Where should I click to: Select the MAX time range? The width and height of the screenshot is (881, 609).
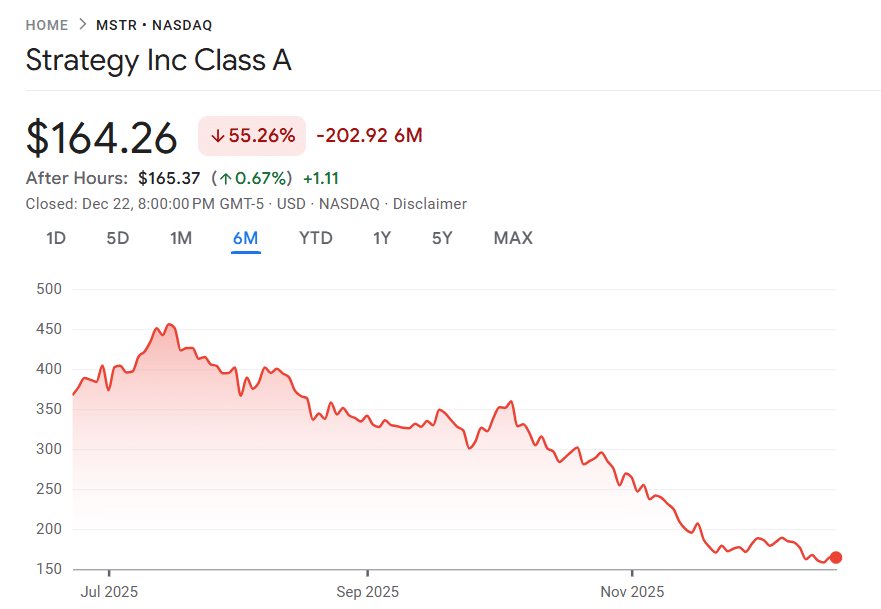(x=512, y=238)
